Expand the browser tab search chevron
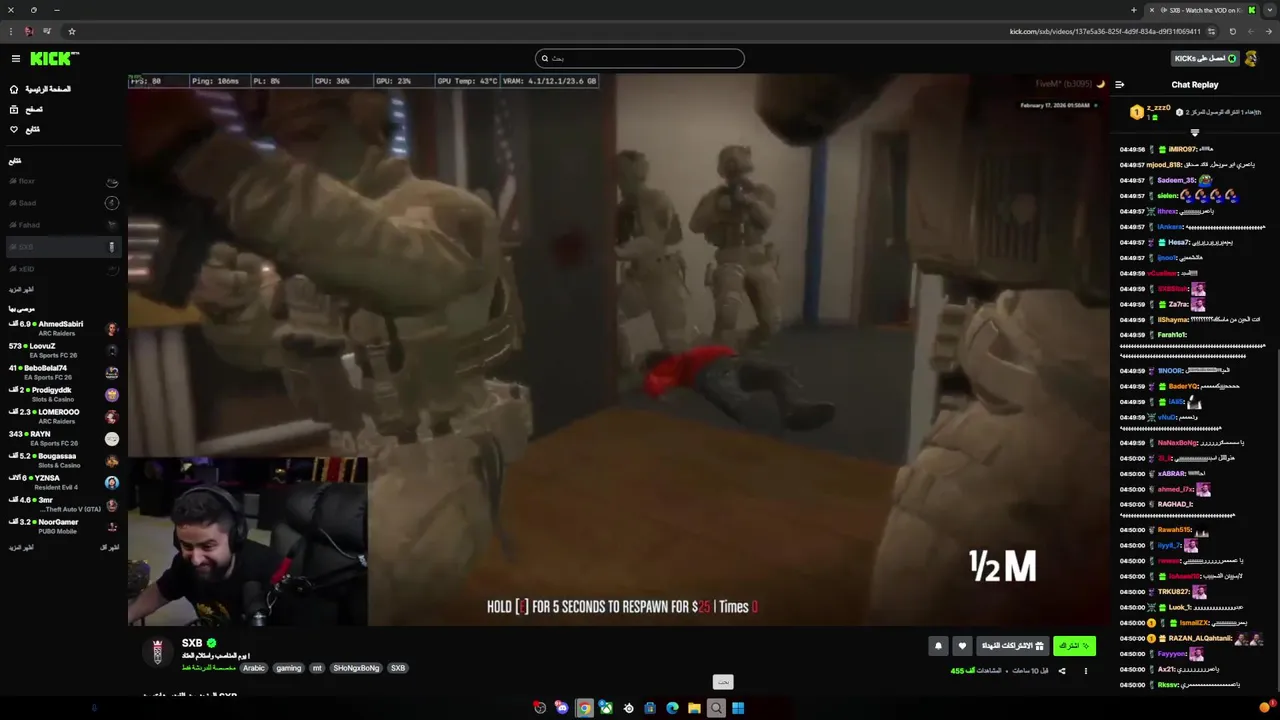Image resolution: width=1280 pixels, height=720 pixels. (1270, 10)
